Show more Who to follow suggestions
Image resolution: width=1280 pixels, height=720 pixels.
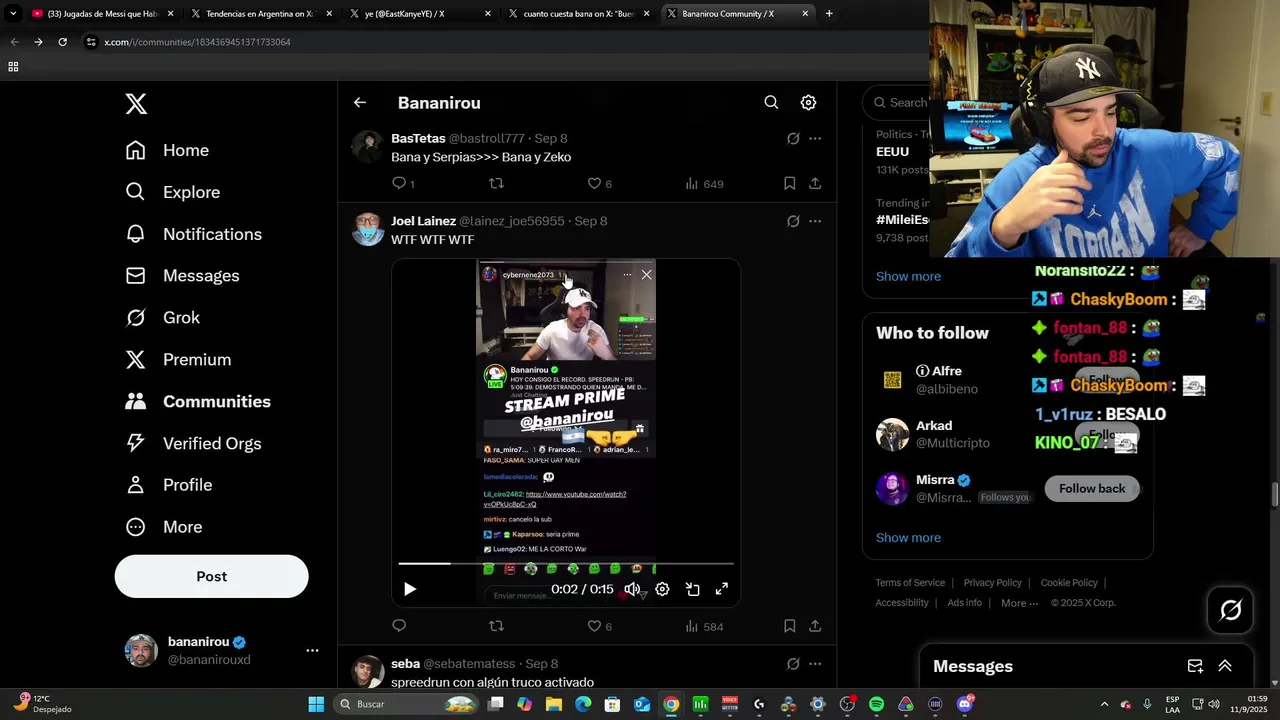pyautogui.click(x=908, y=537)
